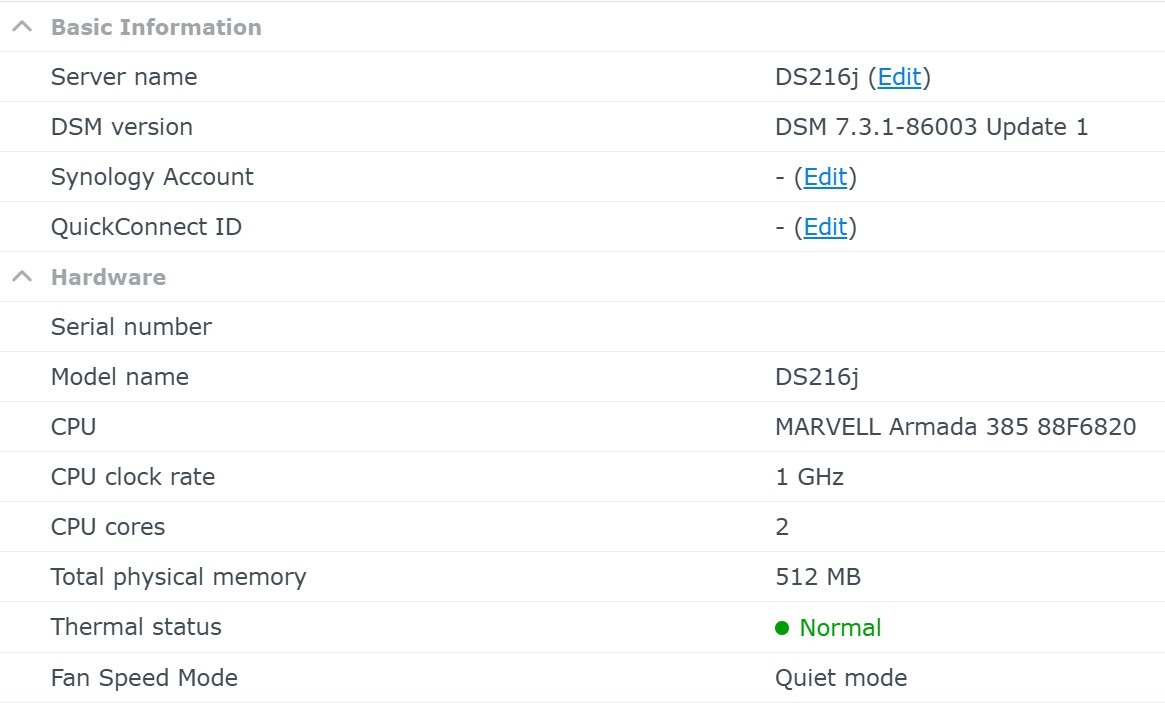This screenshot has width=1165, height=703.
Task: Click the Basic Information section title
Action: point(156,27)
